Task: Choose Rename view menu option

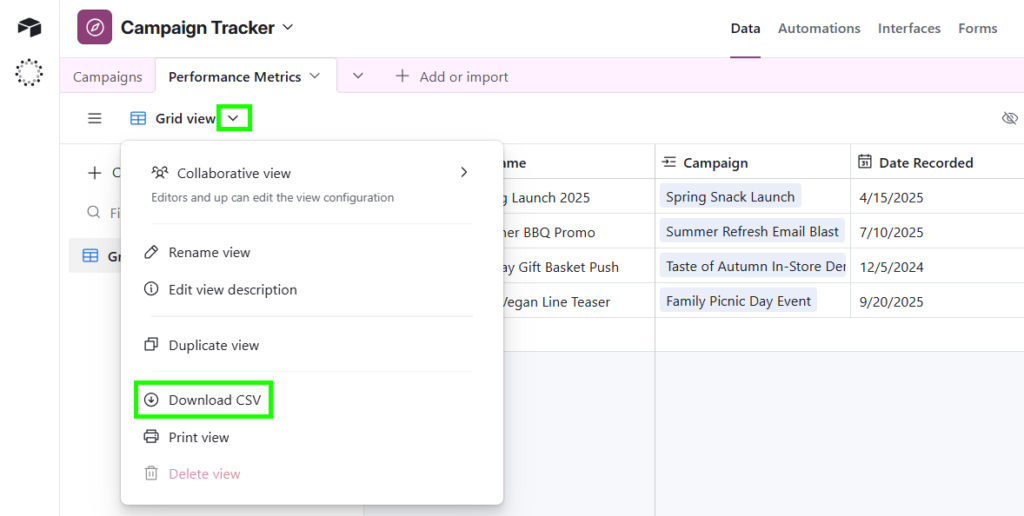Action: click(209, 252)
